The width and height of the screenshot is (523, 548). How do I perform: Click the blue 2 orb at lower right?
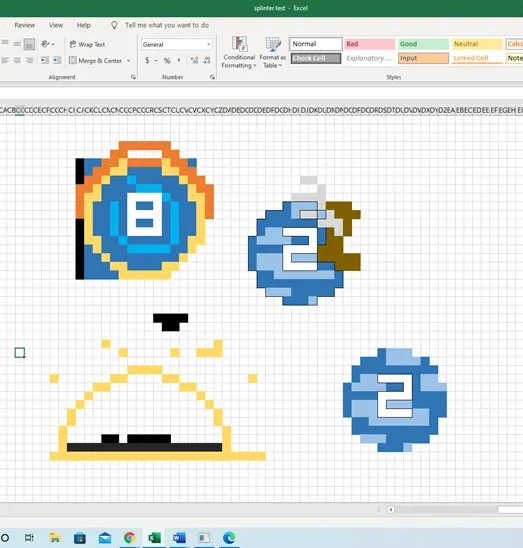coord(395,400)
